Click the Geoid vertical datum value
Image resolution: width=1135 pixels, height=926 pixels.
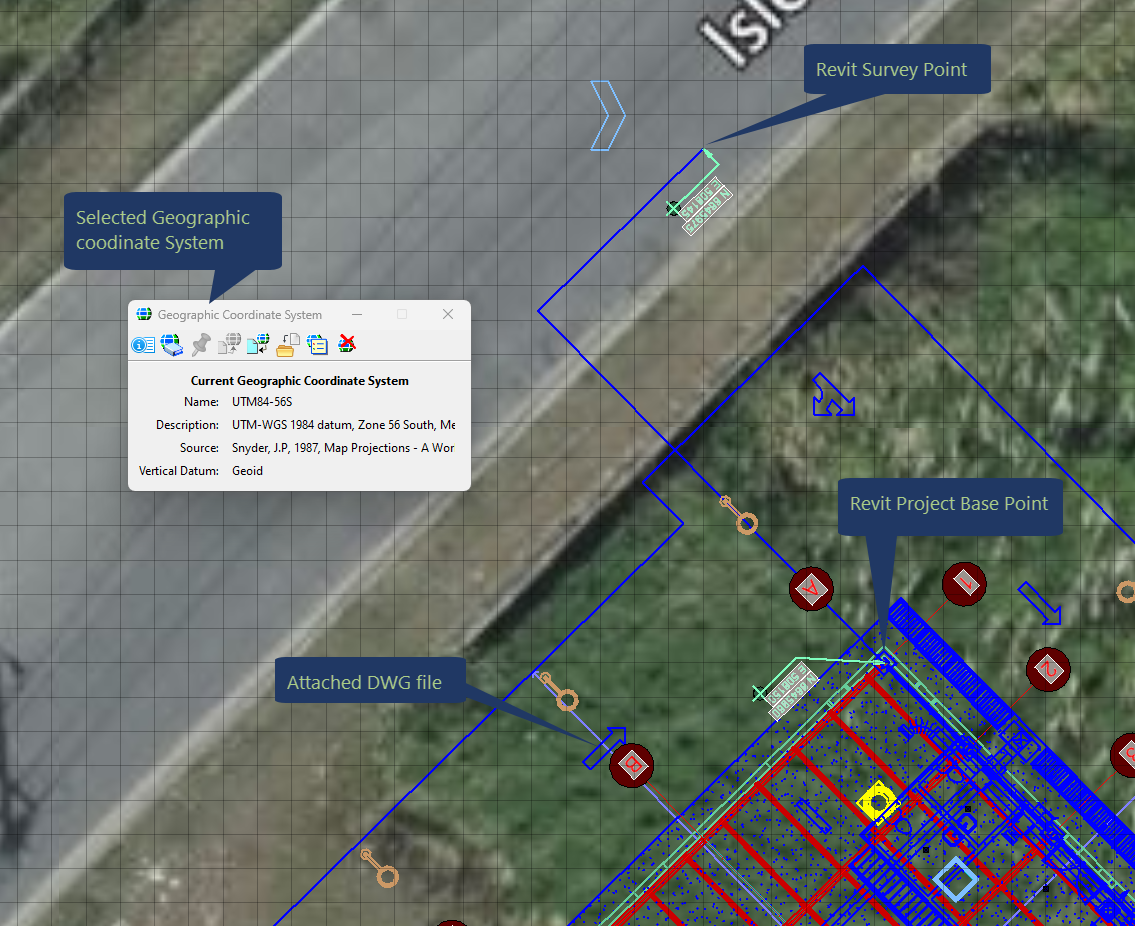point(247,470)
